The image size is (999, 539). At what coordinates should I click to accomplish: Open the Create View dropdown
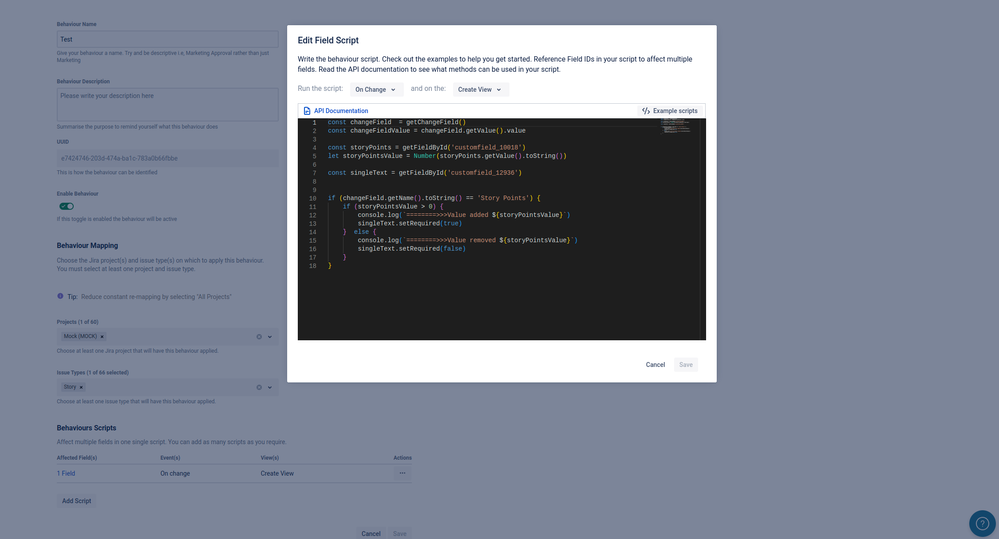tap(480, 90)
